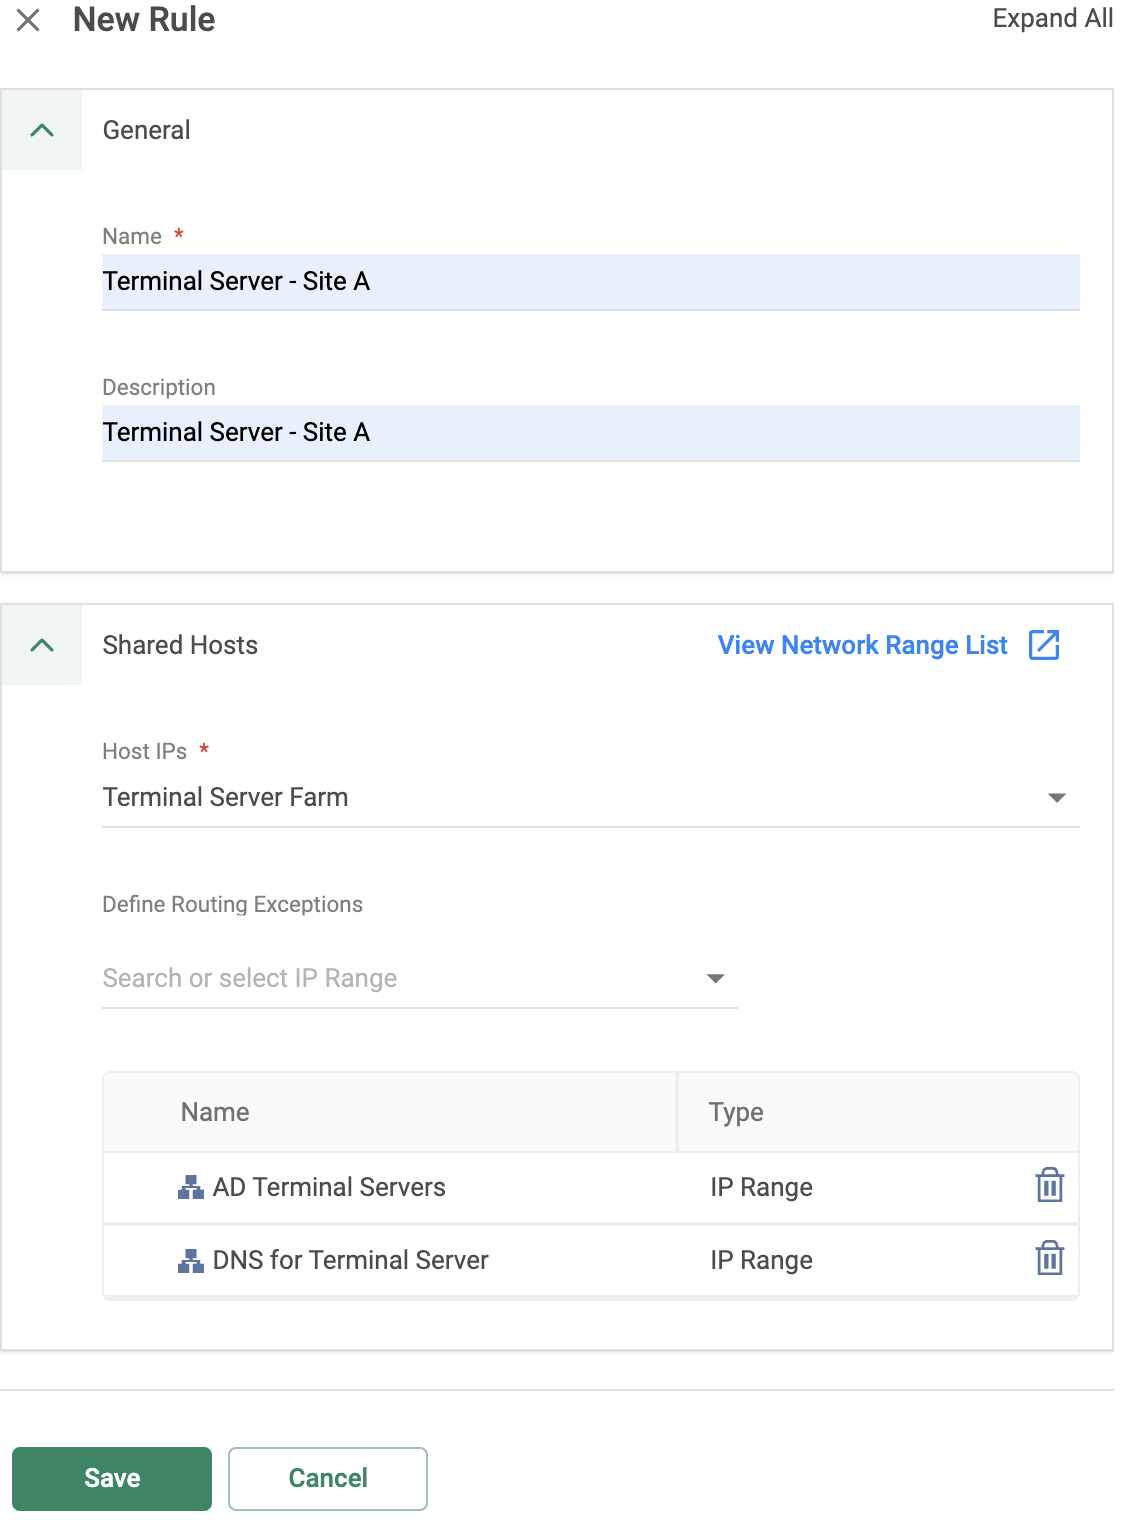This screenshot has width=1148, height=1520.
Task: Delete the DNS for Terminal Server entry
Action: [1049, 1259]
